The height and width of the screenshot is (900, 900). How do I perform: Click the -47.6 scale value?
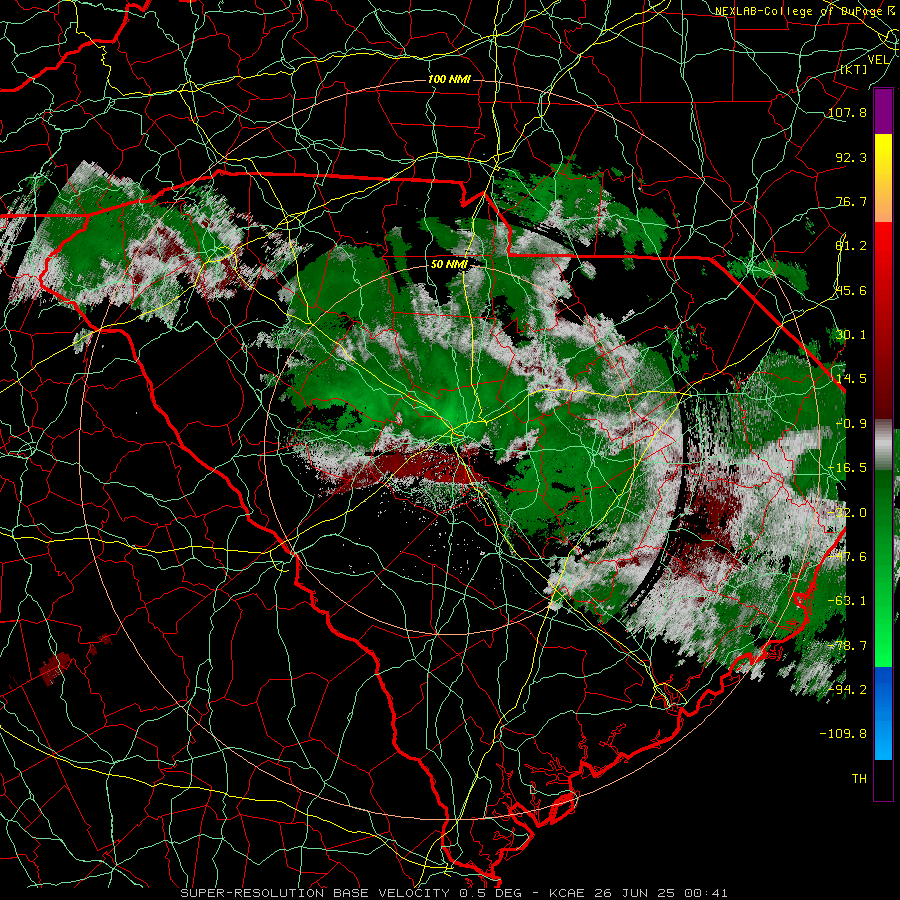(x=847, y=557)
